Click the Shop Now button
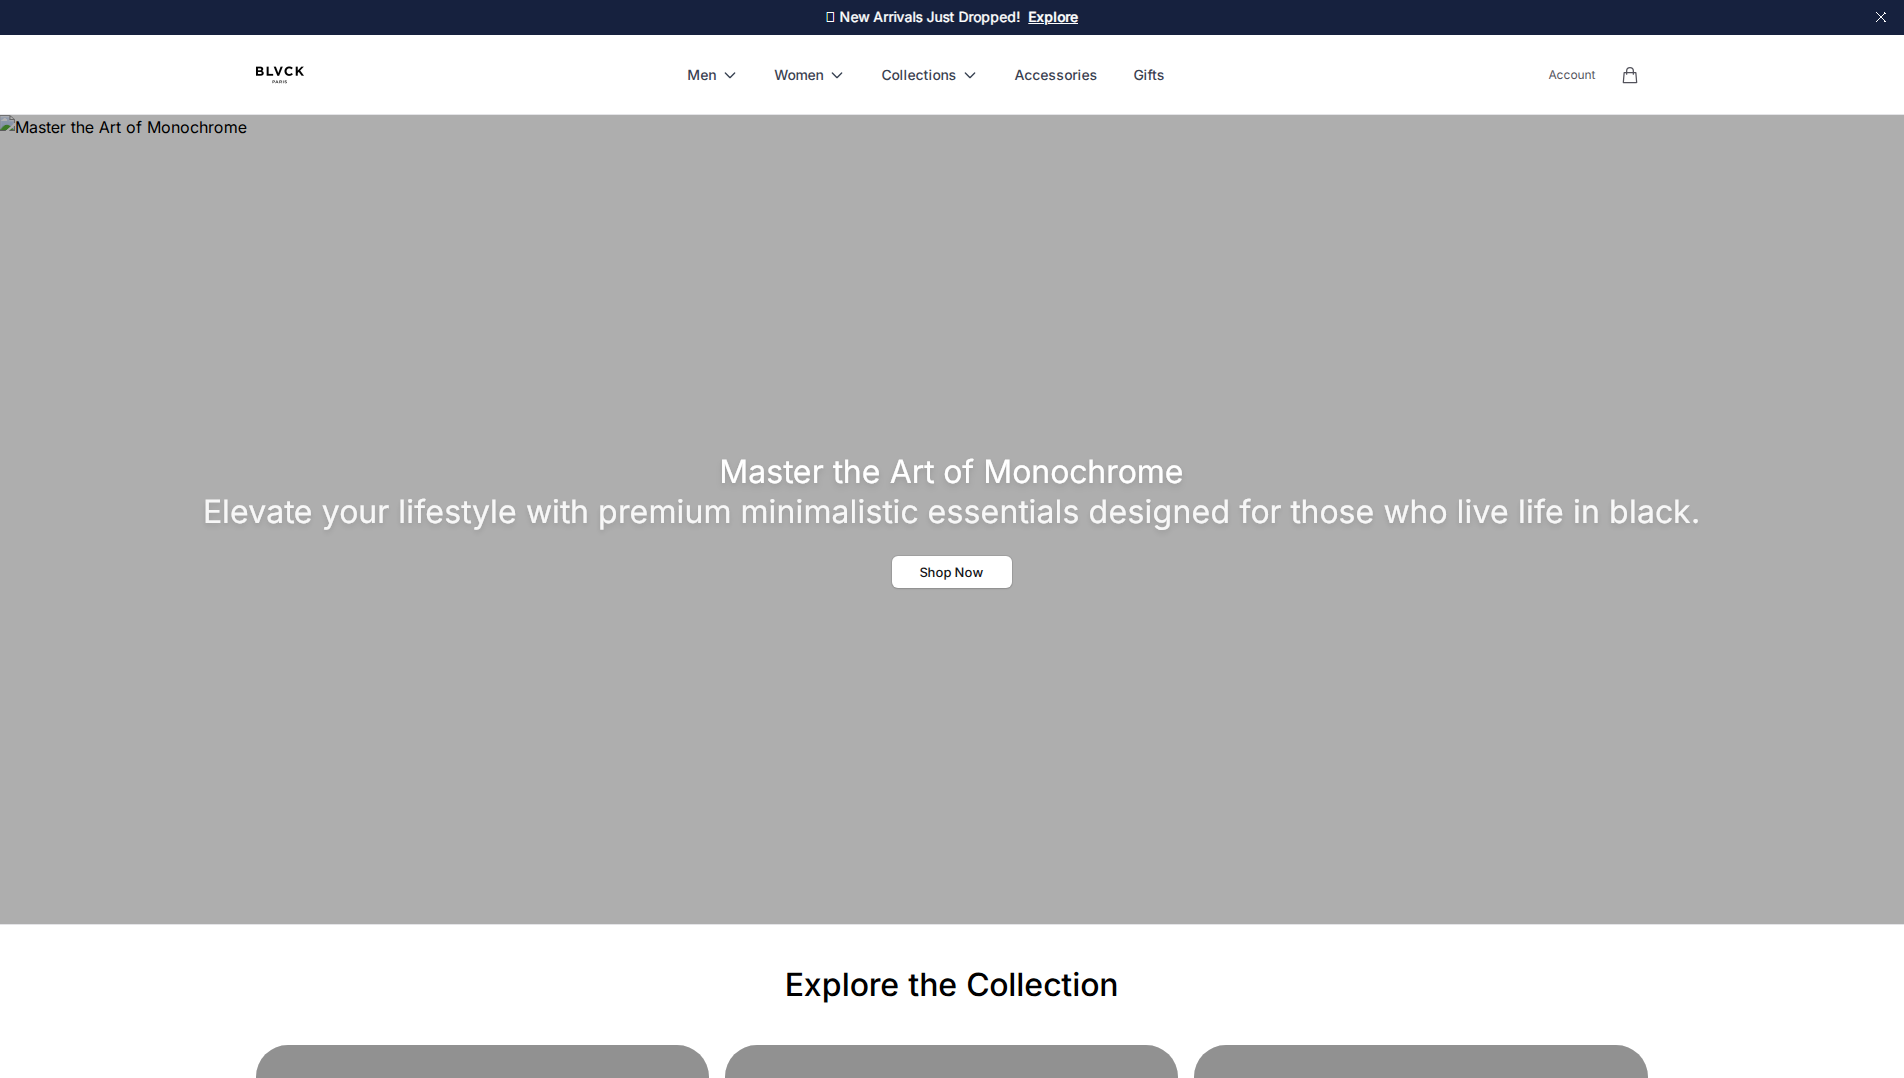Screen dimensions: 1904x1078 click(x=952, y=572)
